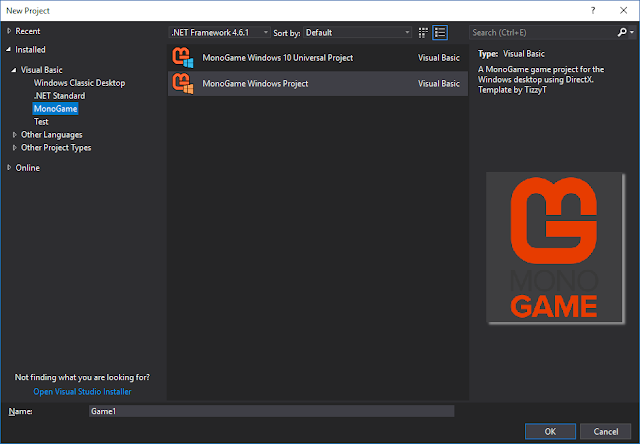Viewport: 640px width, 444px height.
Task: Open the search options dropdown arrow
Action: point(632,32)
